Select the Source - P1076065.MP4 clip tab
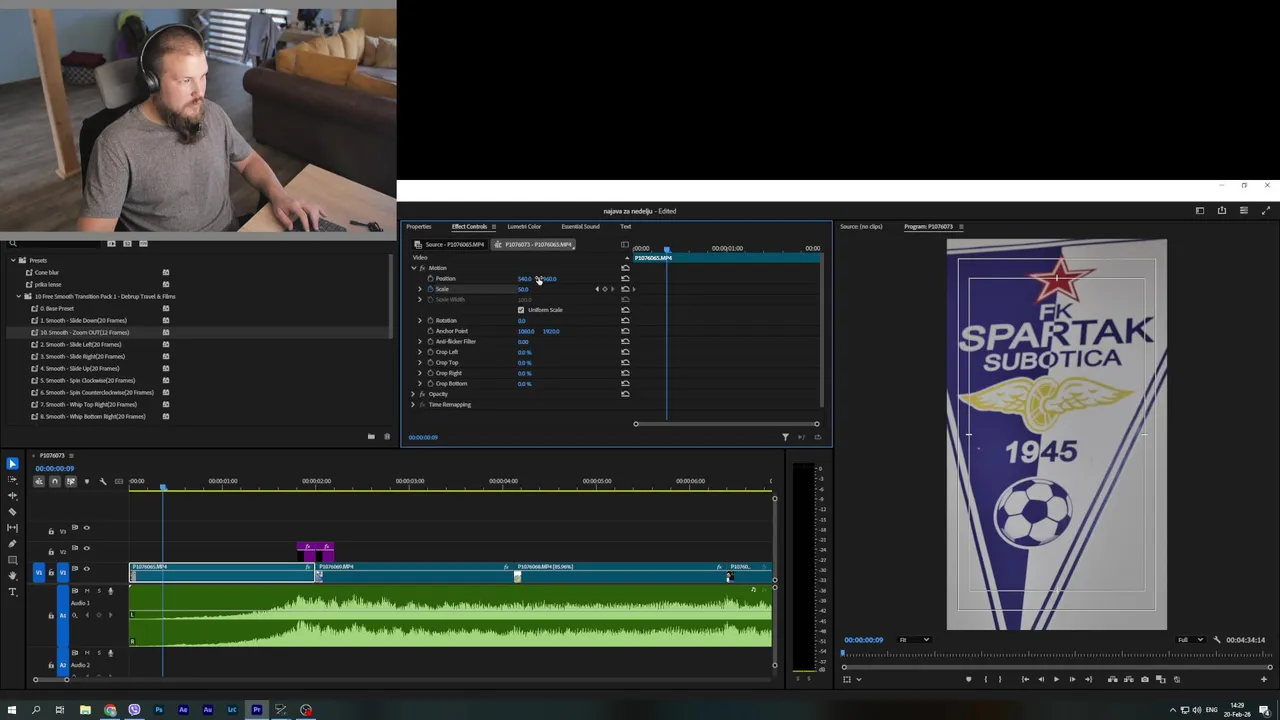This screenshot has height=720, width=1280. click(x=450, y=245)
